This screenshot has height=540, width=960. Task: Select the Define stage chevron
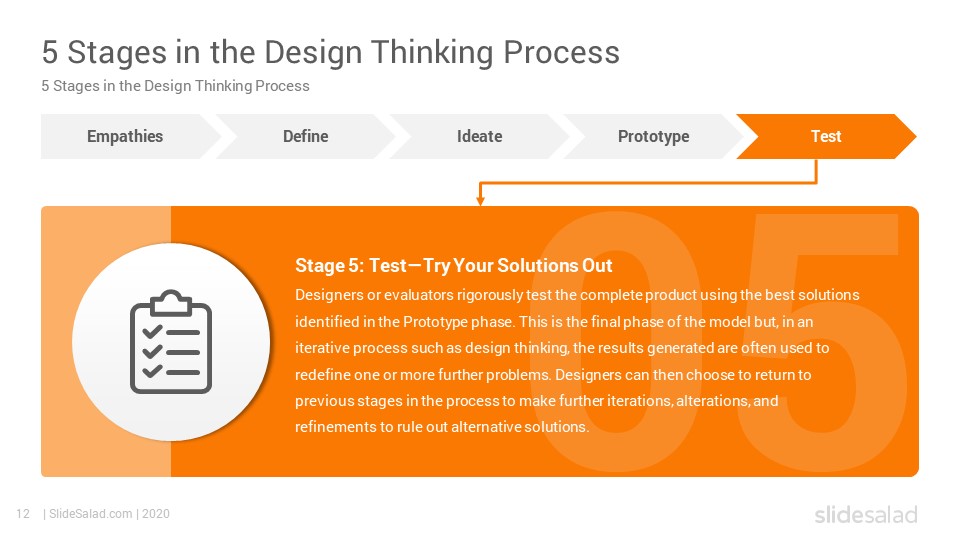(306, 137)
